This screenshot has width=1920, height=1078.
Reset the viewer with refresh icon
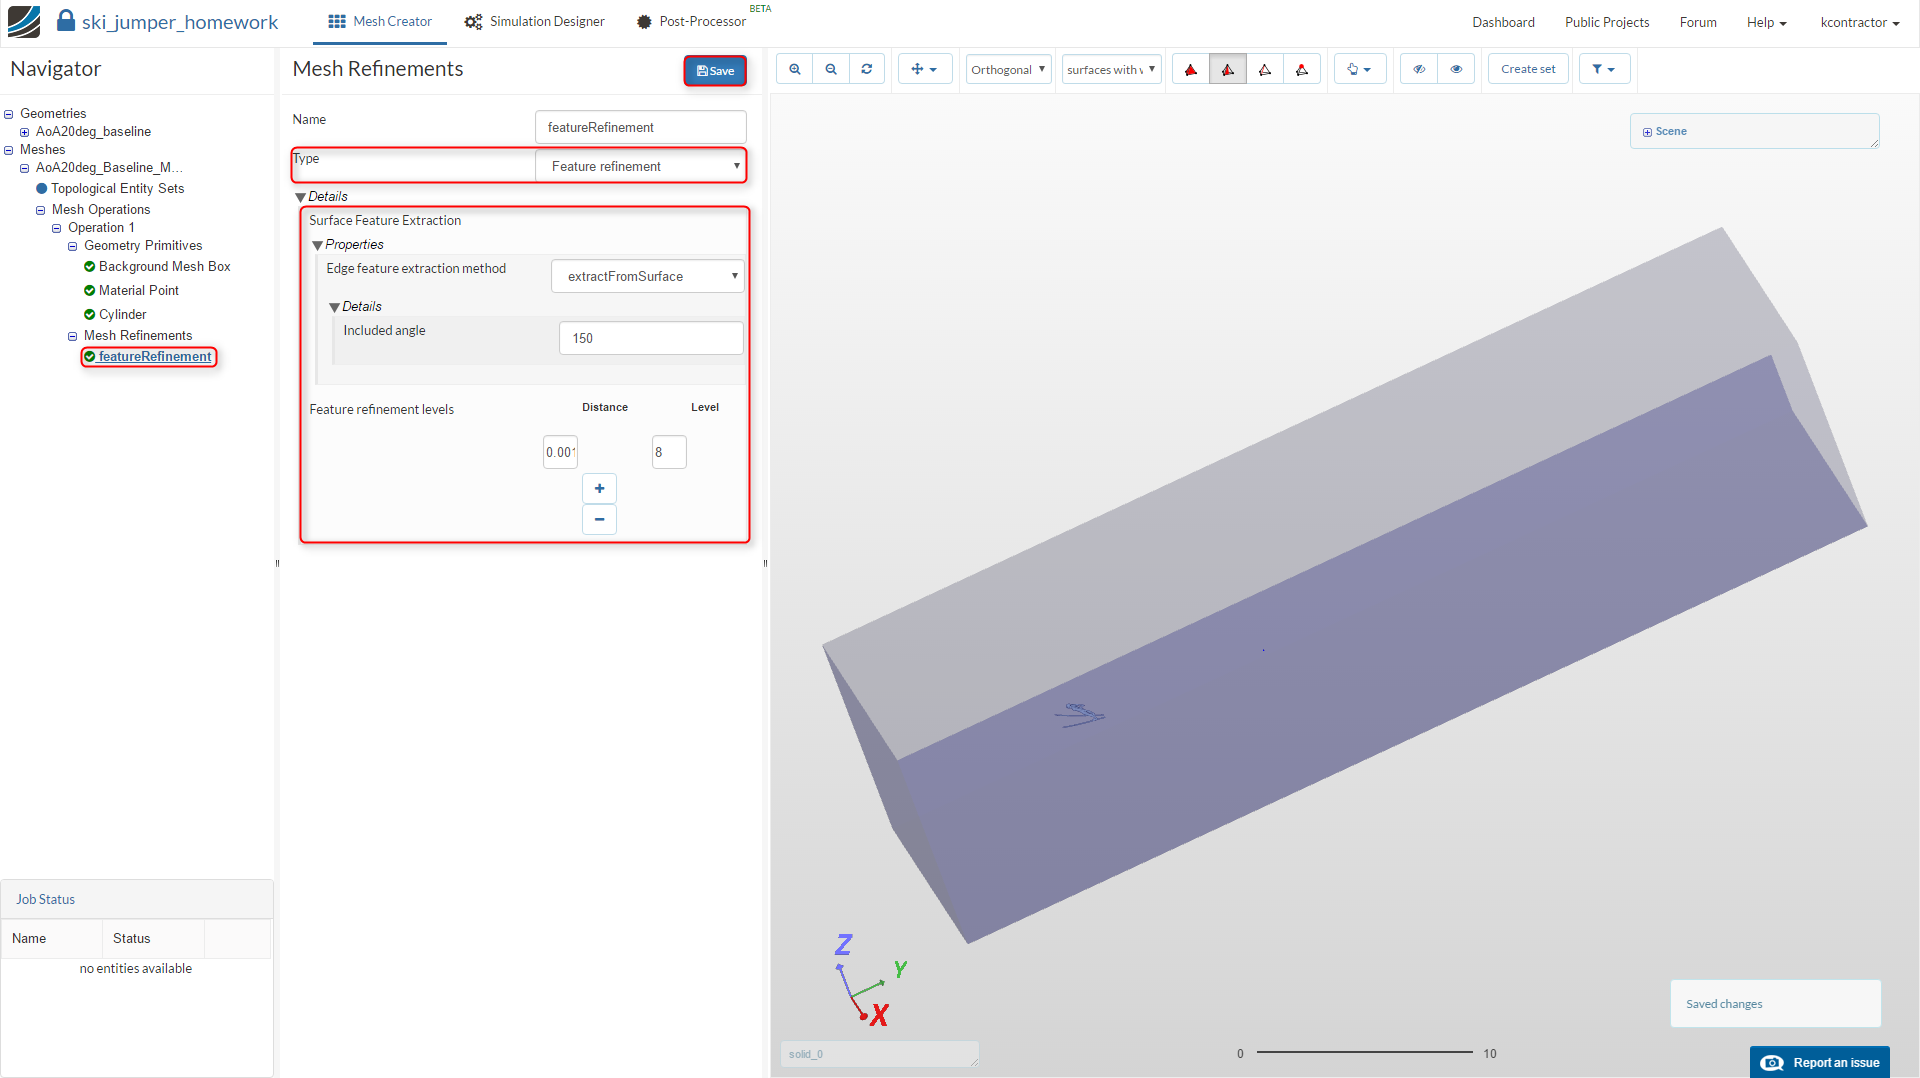point(867,69)
